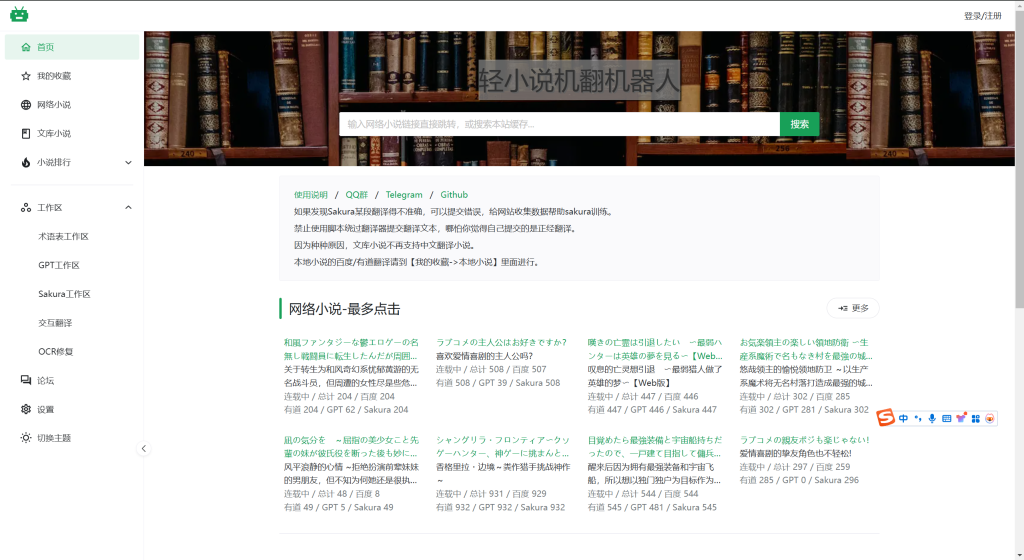This screenshot has width=1024, height=560.
Task: Open the IME four-squares toolbox icon
Action: click(x=976, y=418)
